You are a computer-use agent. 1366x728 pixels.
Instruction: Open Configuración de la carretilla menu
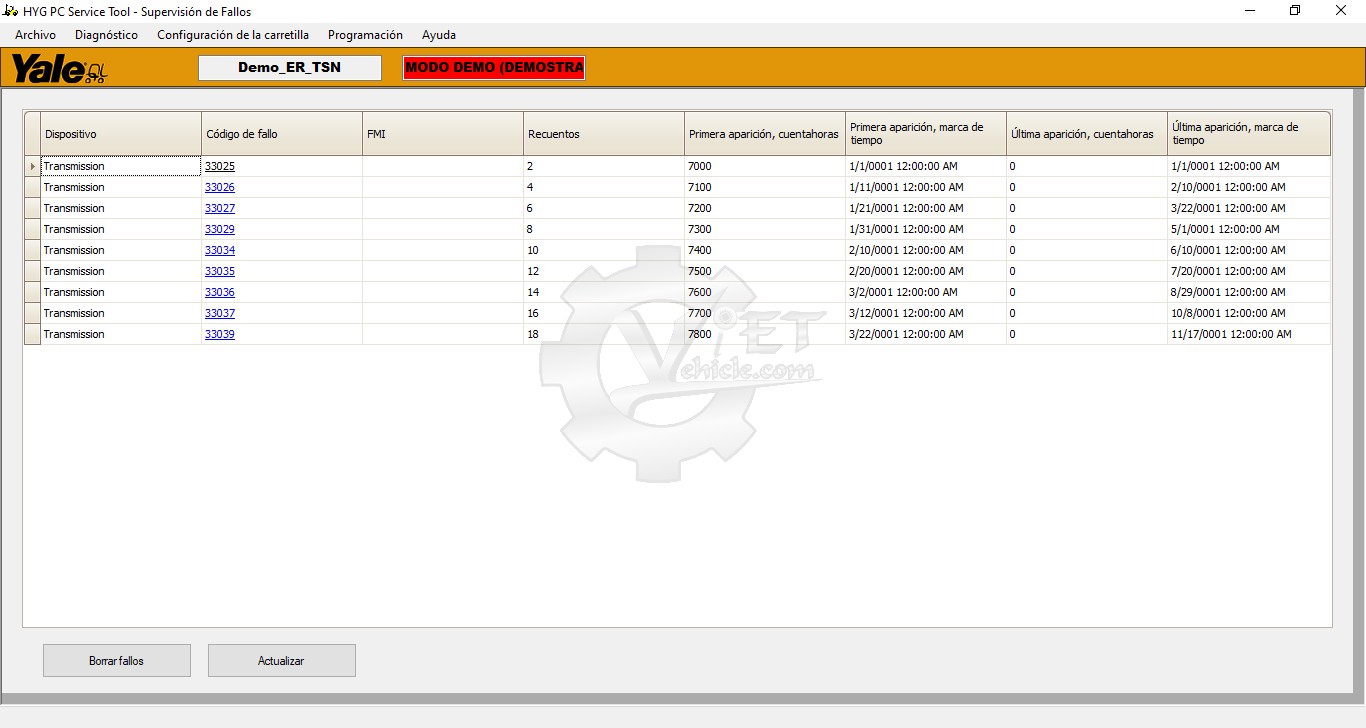pos(232,35)
